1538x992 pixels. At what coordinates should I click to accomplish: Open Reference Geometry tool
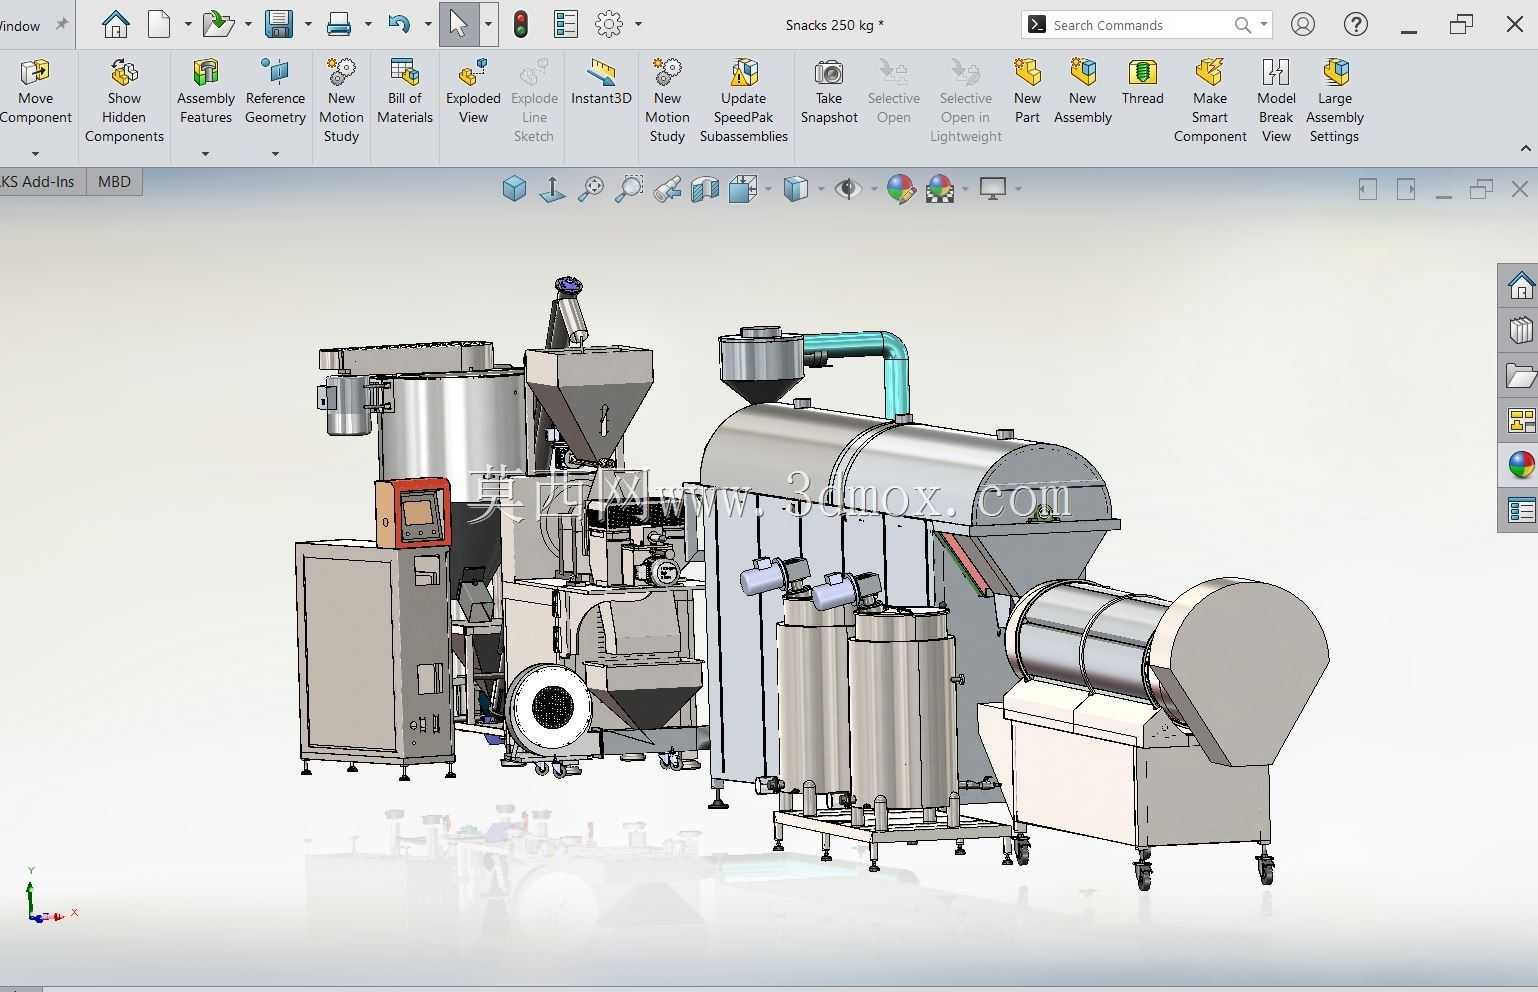tap(275, 91)
